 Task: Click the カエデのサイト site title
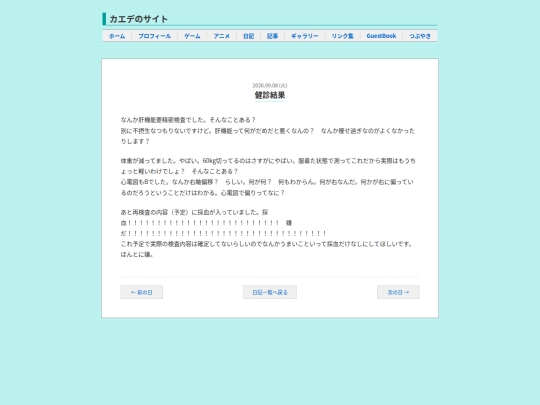[x=138, y=19]
